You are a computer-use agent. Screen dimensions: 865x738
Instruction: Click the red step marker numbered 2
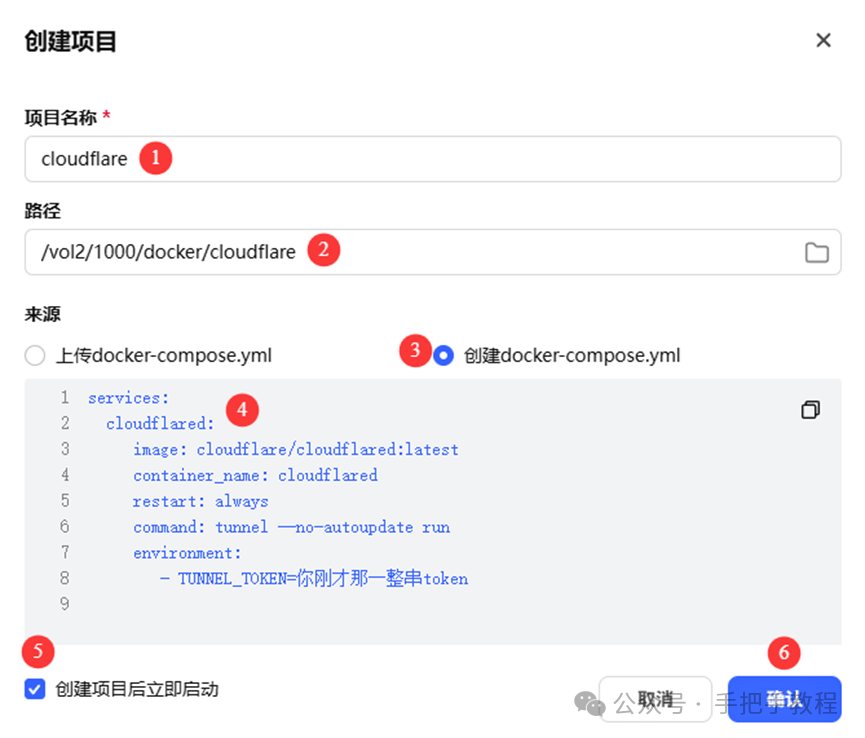(x=322, y=250)
